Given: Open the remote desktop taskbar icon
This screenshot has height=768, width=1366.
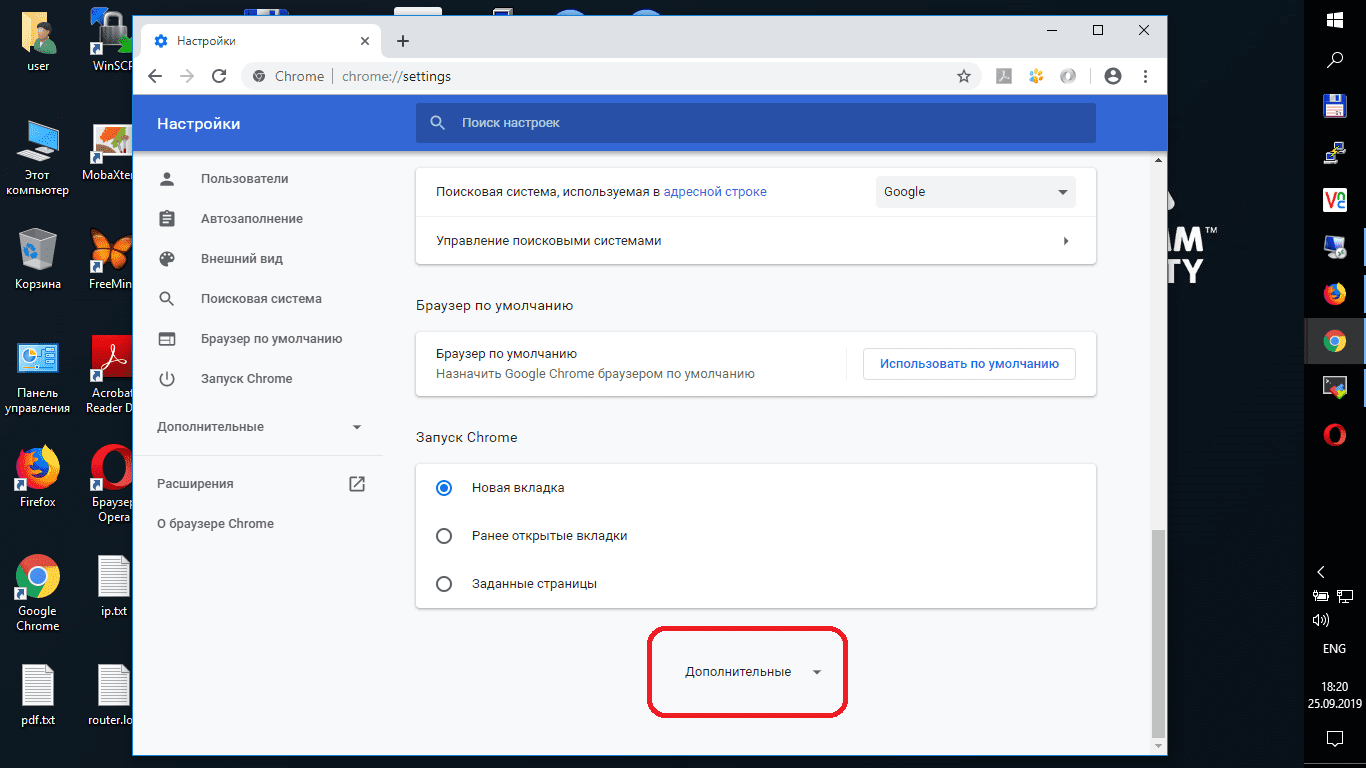Looking at the screenshot, I should tap(1335, 247).
